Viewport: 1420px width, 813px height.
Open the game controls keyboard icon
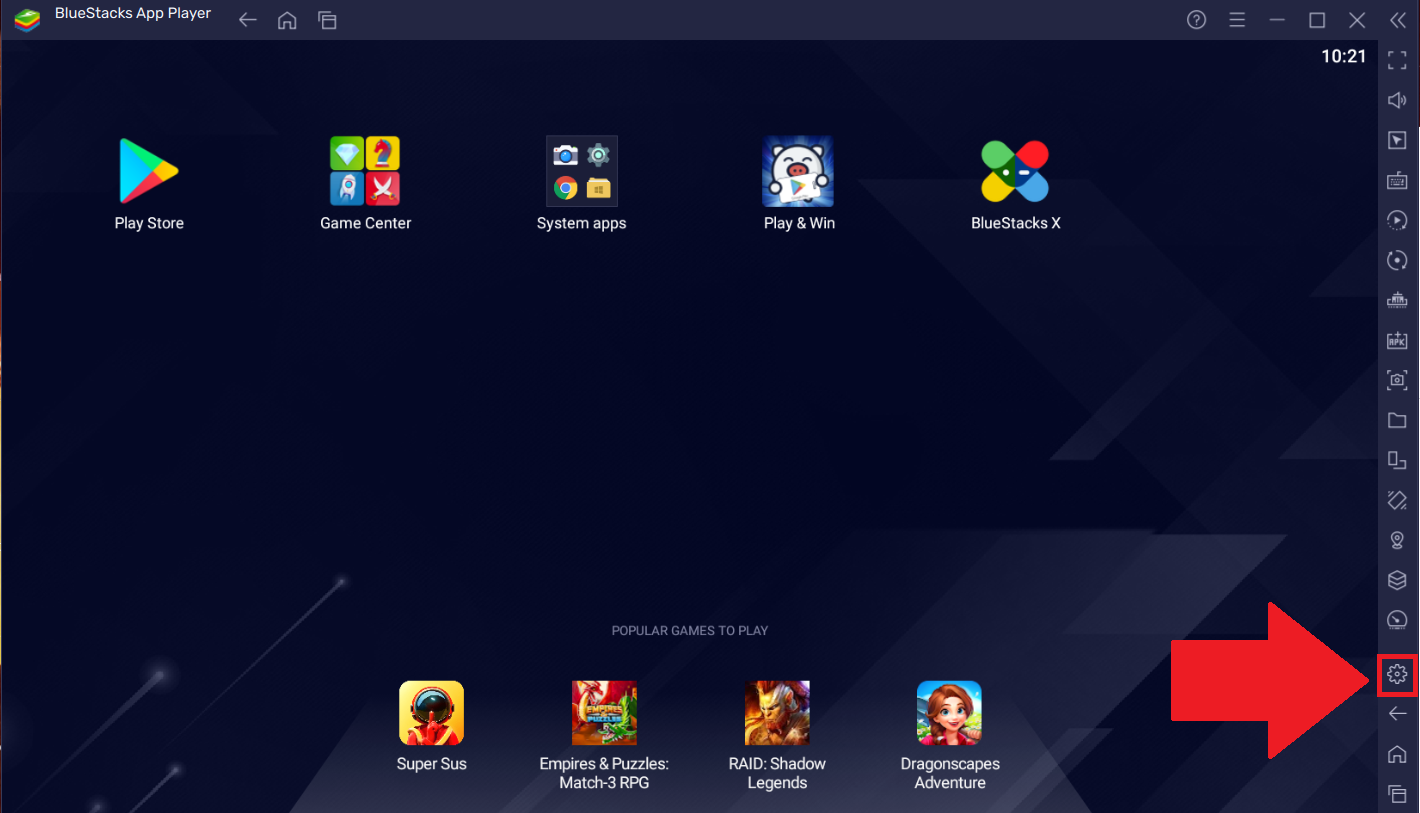[x=1397, y=180]
